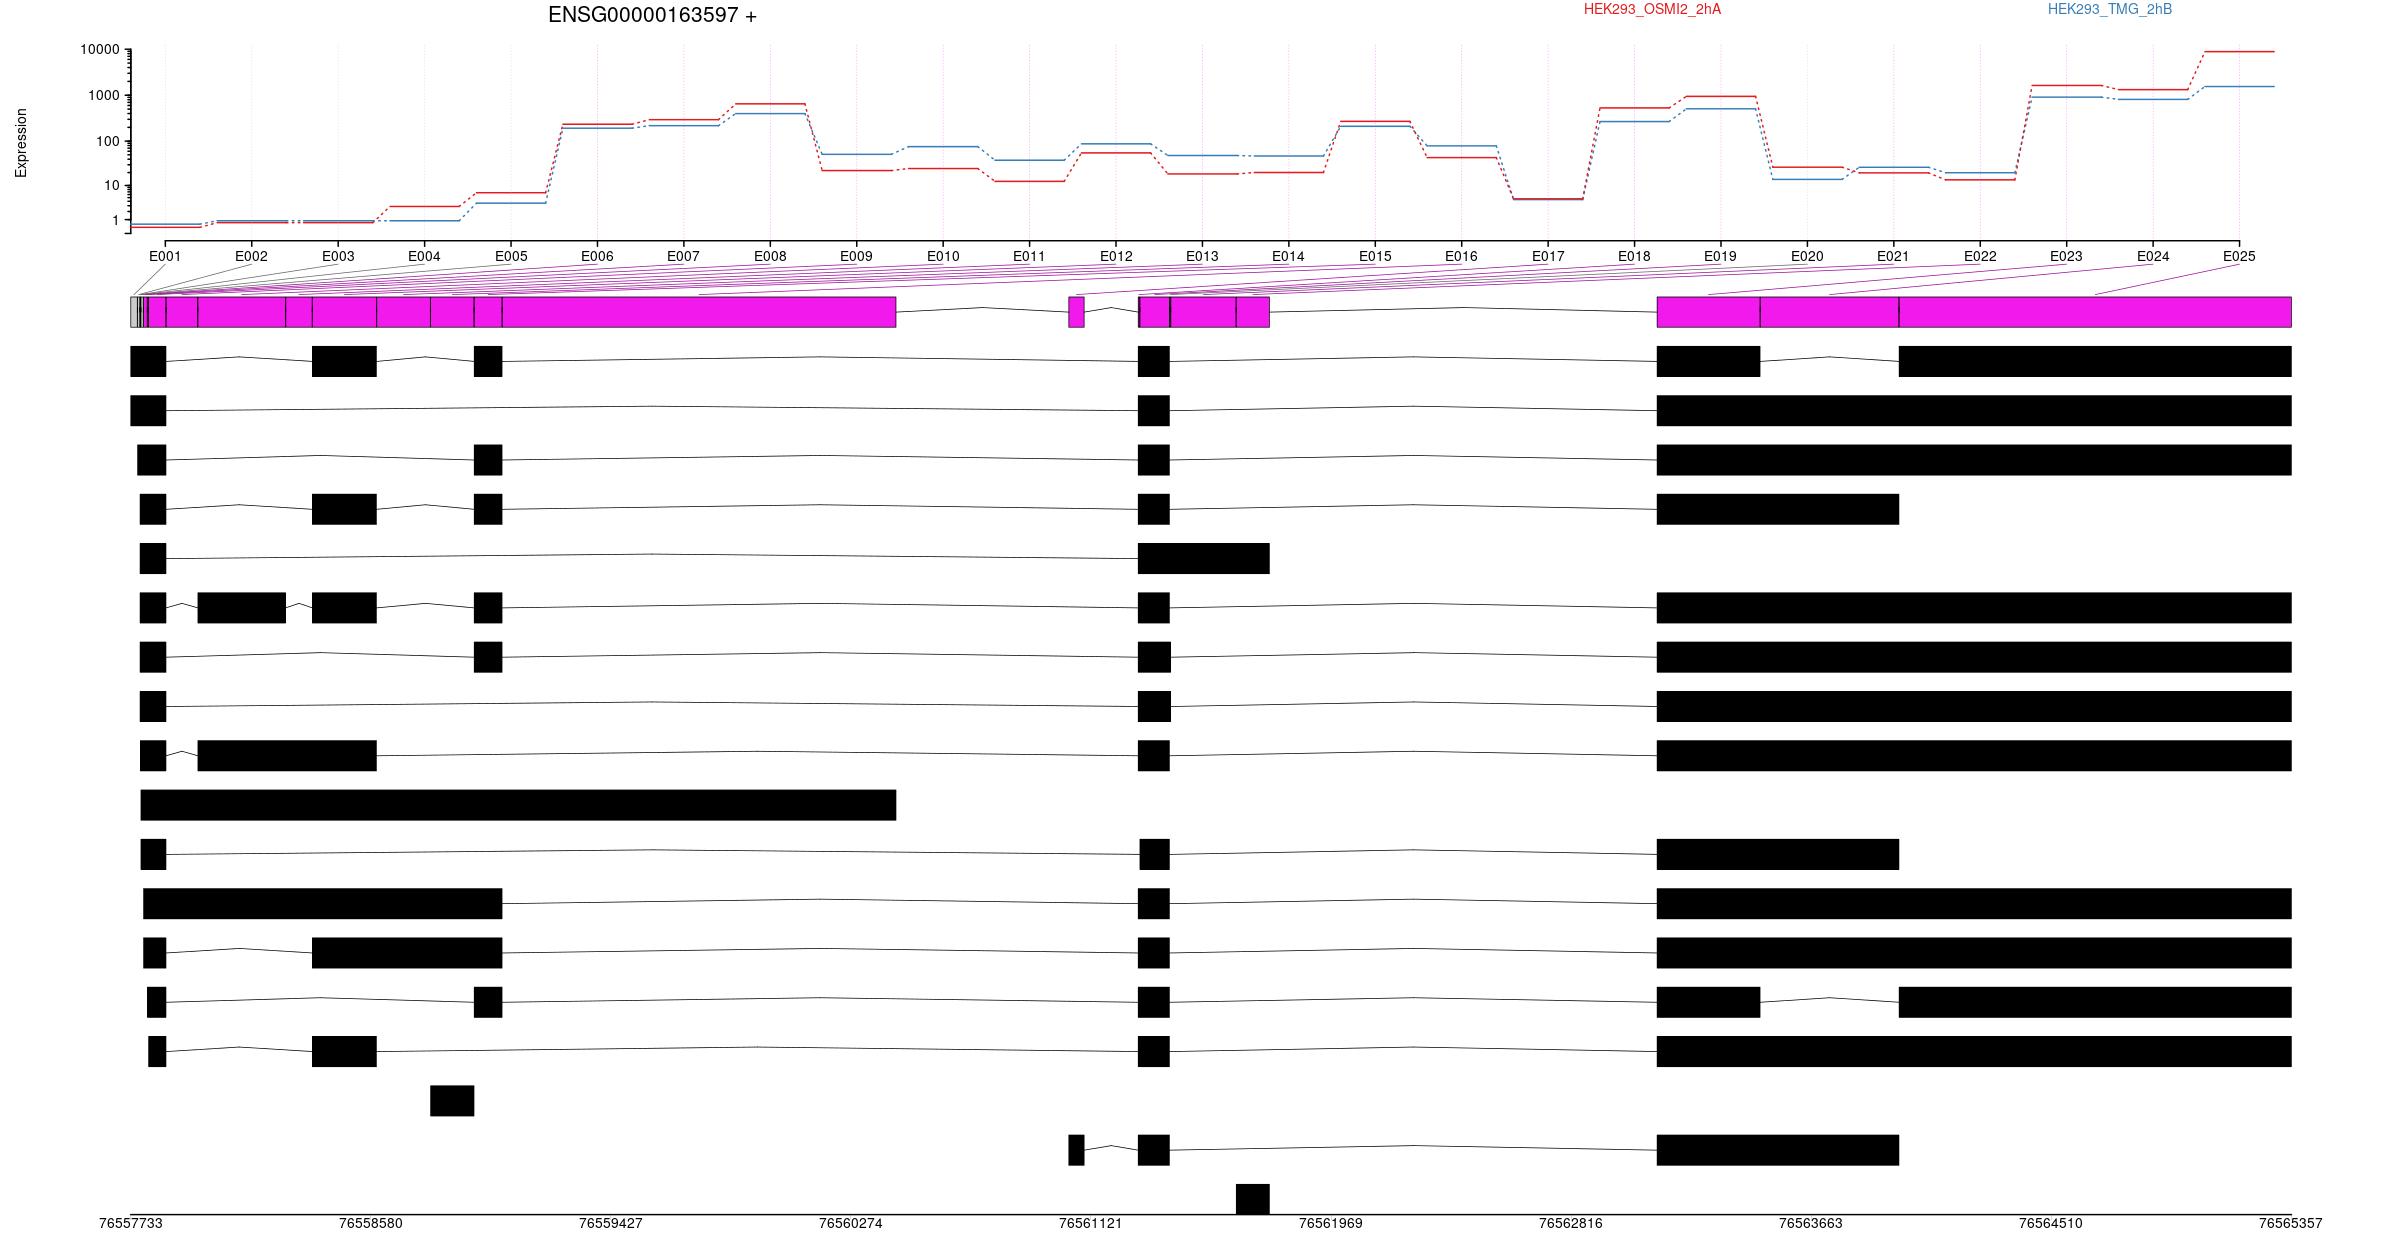Click exon label E023
Image resolution: width=2400 pixels, height=1239 pixels.
(x=2066, y=256)
